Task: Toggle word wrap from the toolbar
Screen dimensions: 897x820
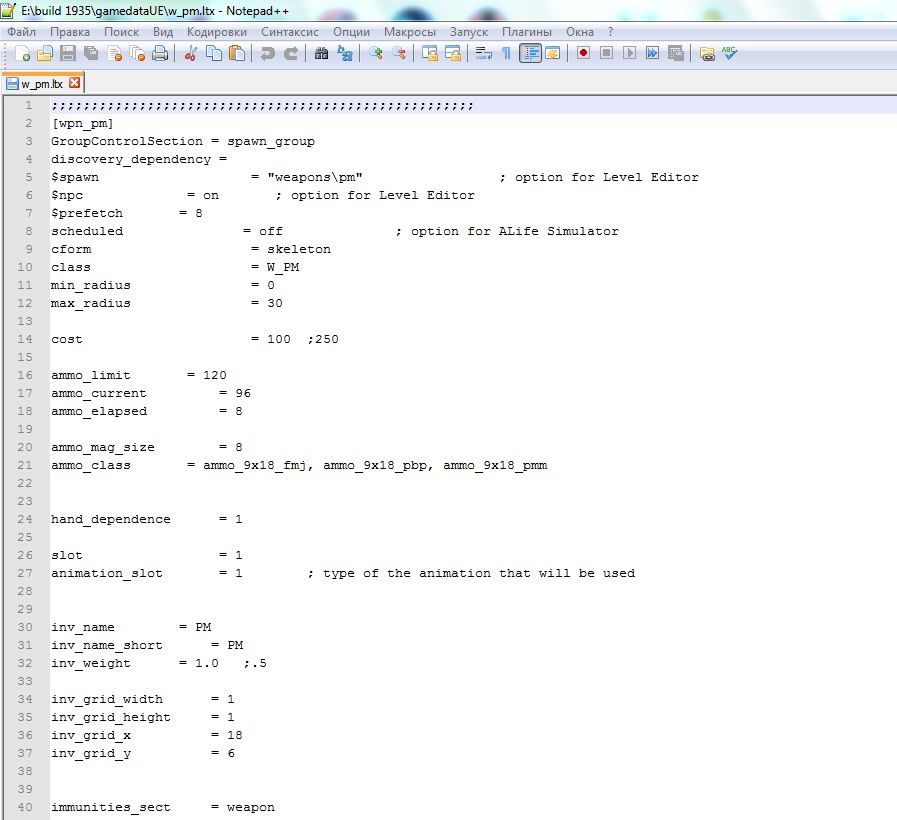Action: click(x=483, y=54)
